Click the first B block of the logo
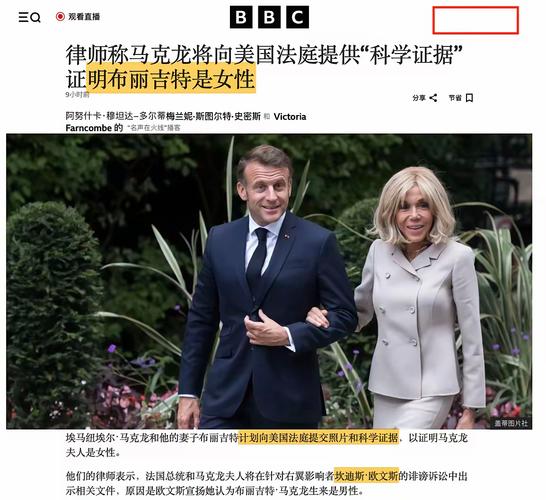The image size is (546, 500). coord(241,17)
